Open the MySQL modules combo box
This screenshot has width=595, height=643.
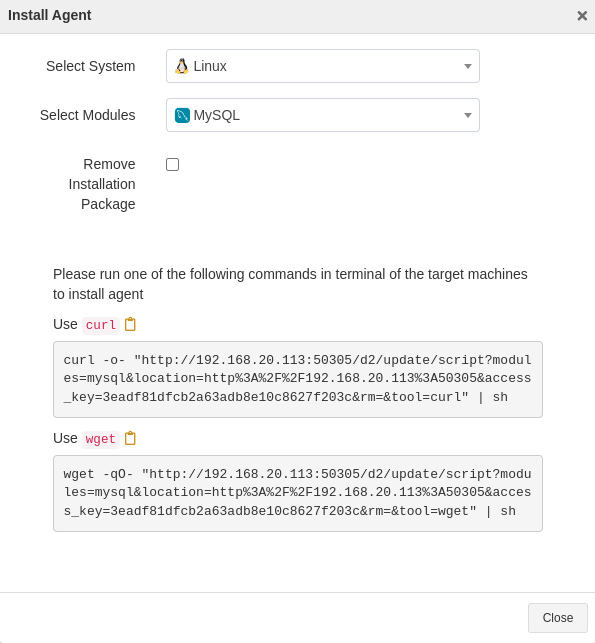(x=323, y=115)
